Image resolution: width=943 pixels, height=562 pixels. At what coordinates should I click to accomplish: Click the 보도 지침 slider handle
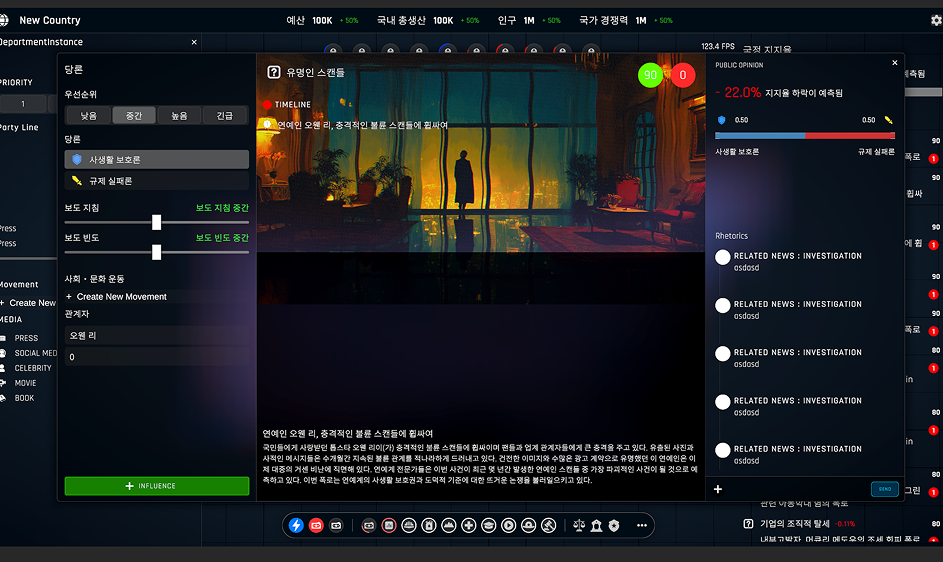pyautogui.click(x=156, y=222)
